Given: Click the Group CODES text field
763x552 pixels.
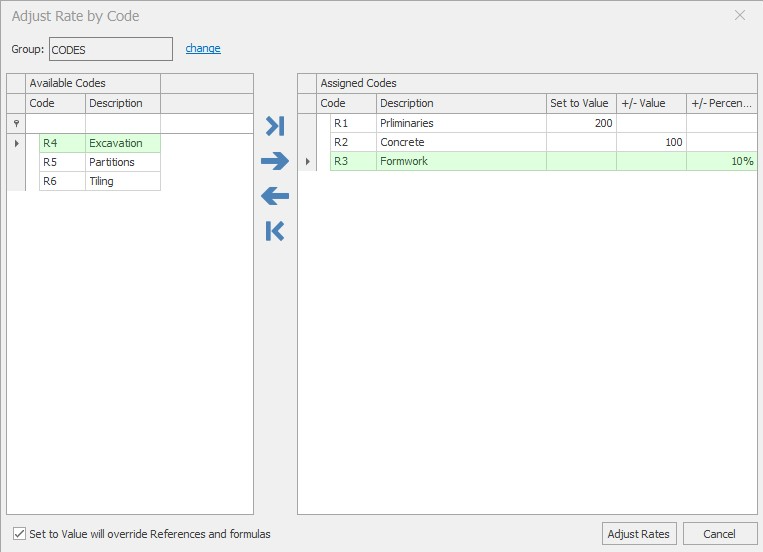Looking at the screenshot, I should tap(110, 49).
